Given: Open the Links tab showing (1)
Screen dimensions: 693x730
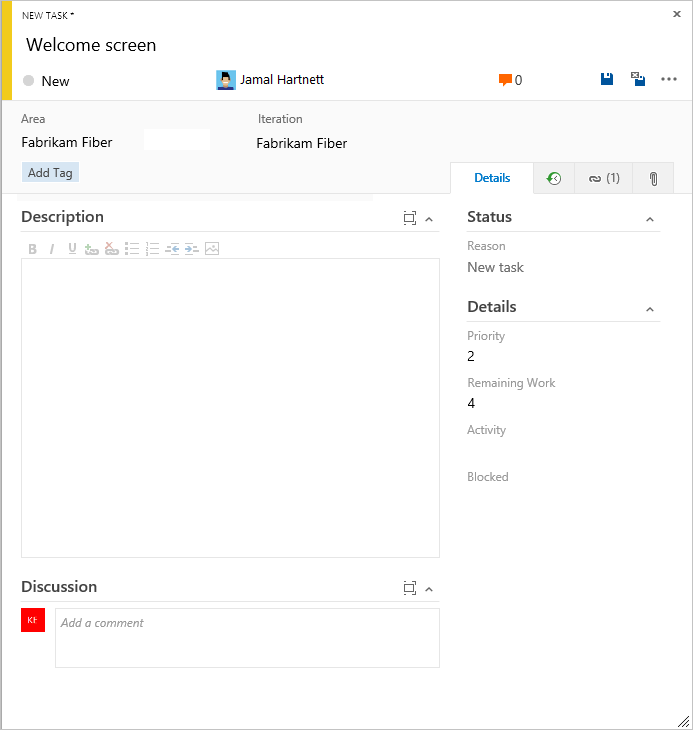Looking at the screenshot, I should (604, 178).
